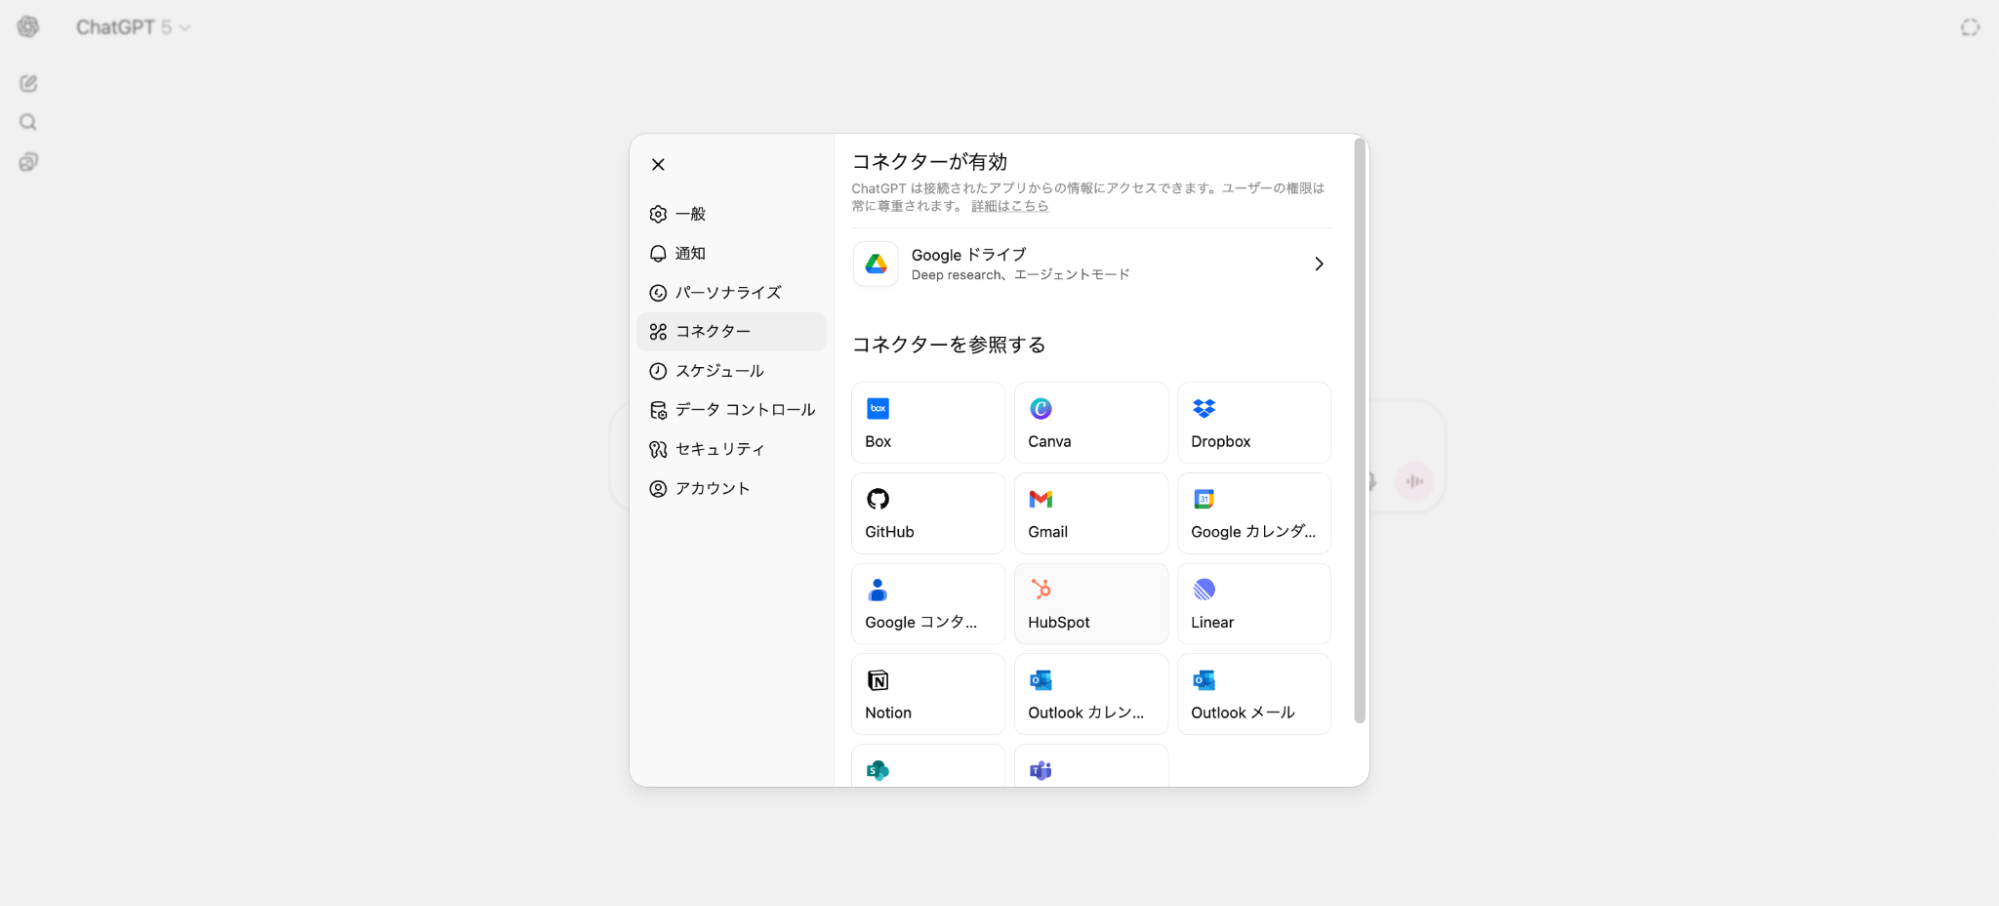Select the Outlook メール connector
The width and height of the screenshot is (1999, 906).
click(x=1253, y=694)
